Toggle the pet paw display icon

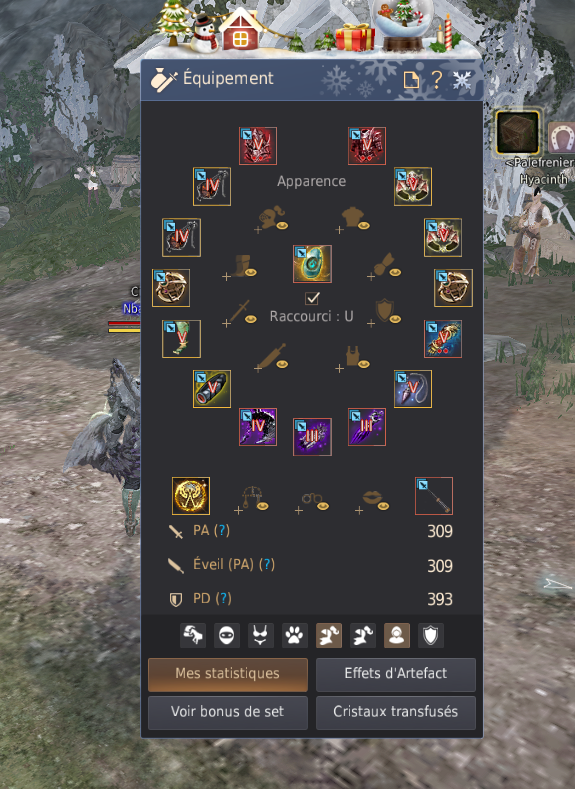pos(294,636)
